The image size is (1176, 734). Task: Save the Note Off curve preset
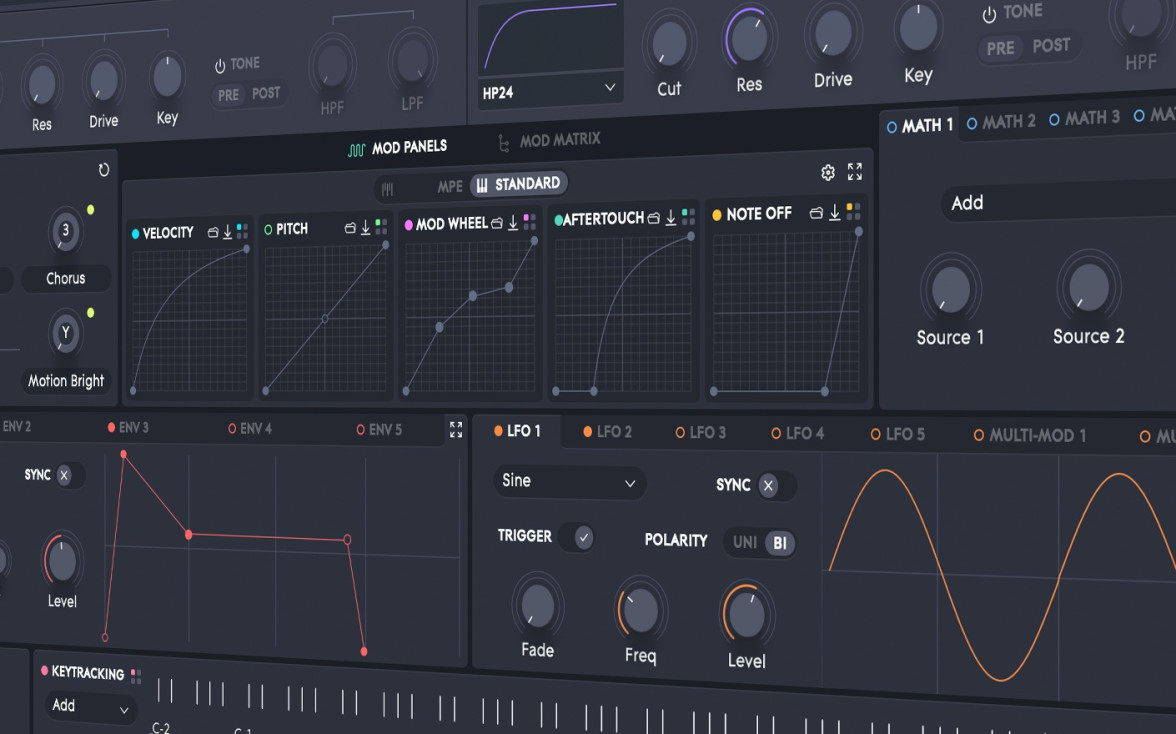(834, 213)
